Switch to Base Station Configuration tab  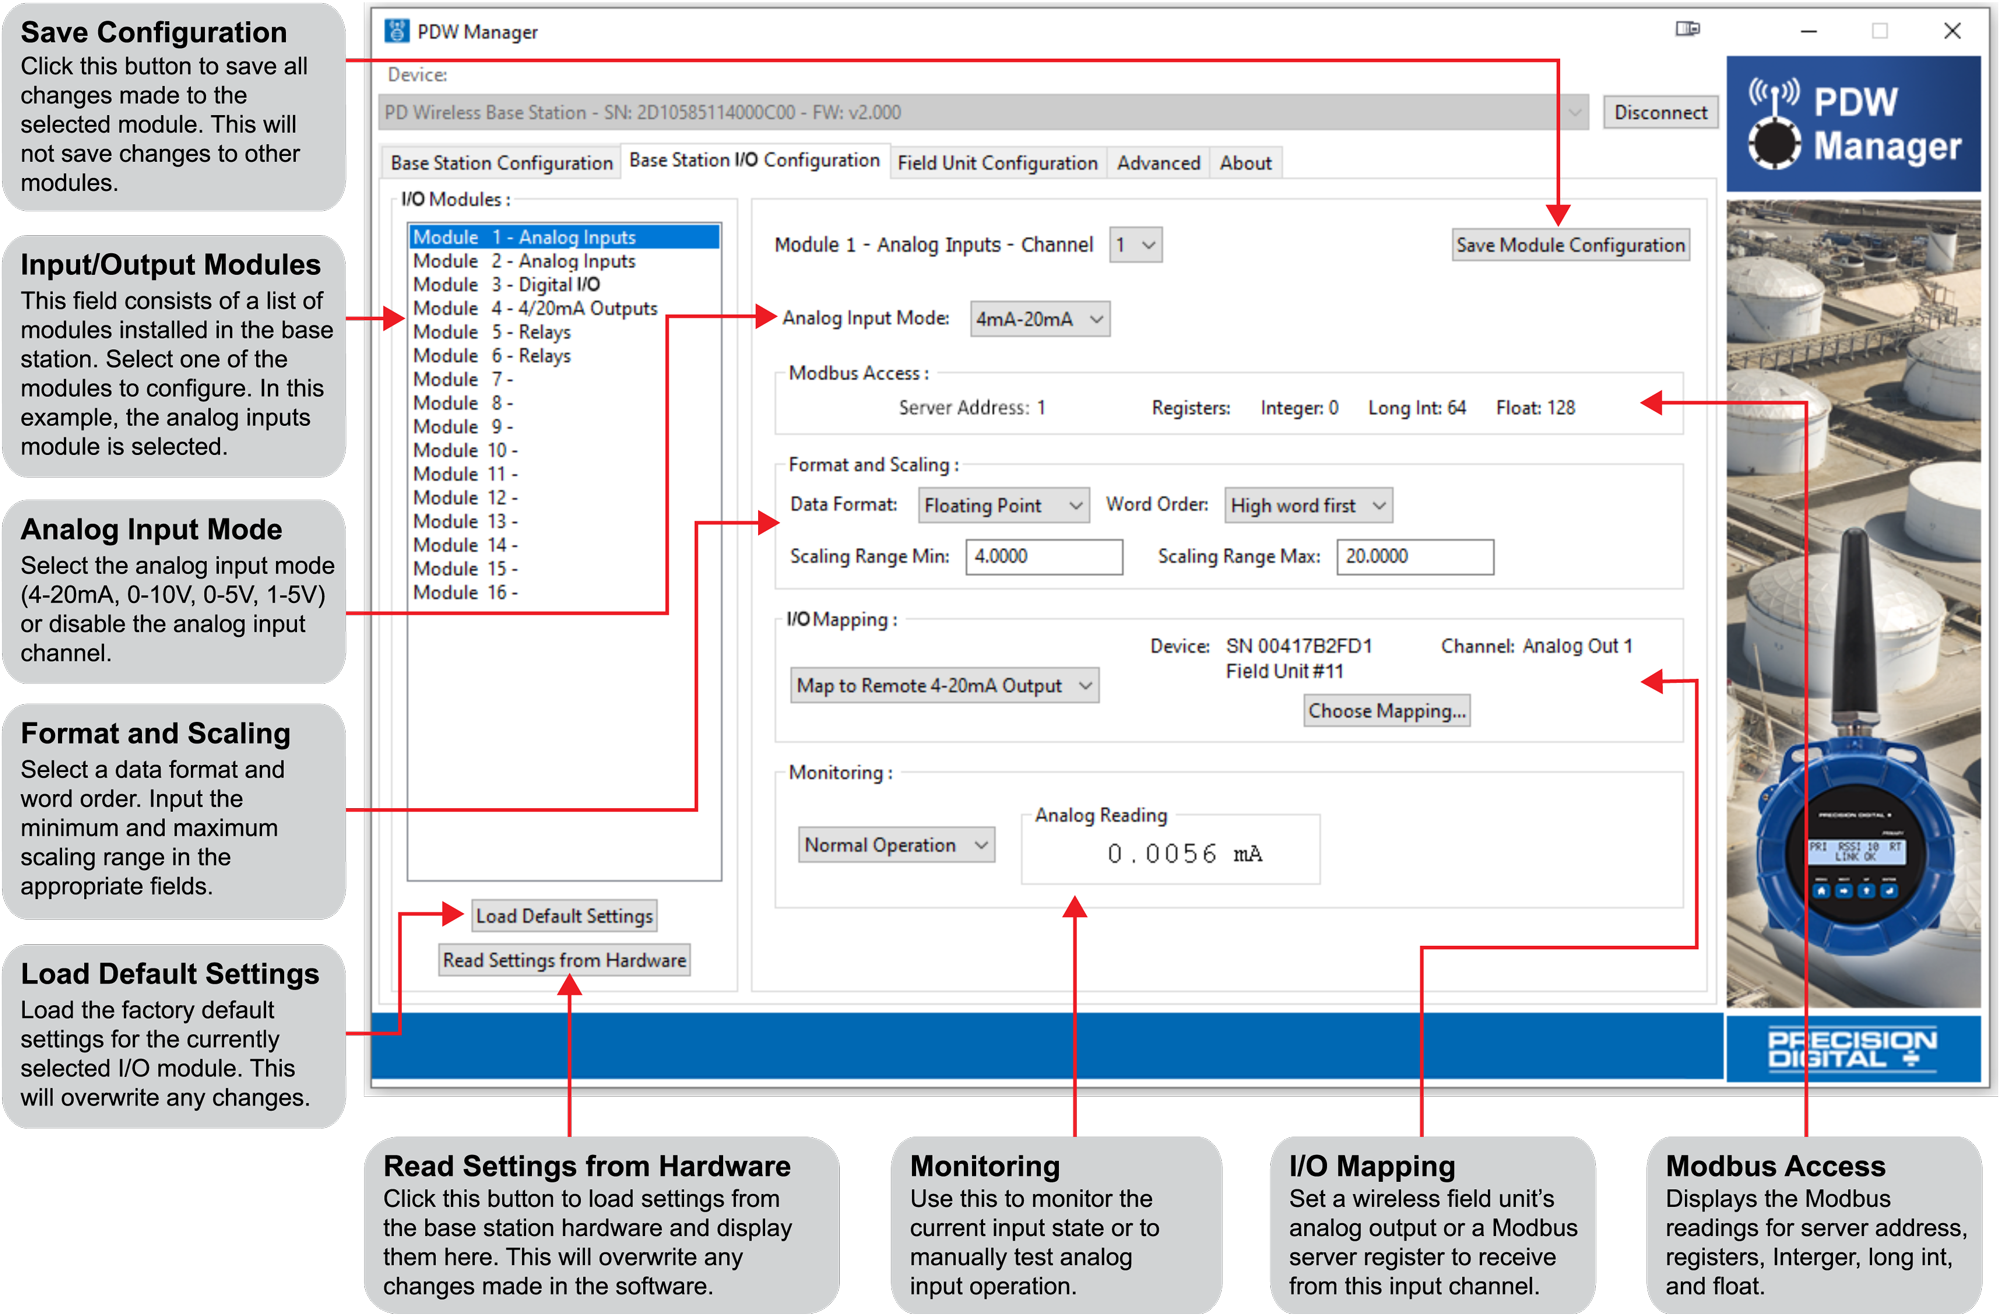tap(501, 163)
